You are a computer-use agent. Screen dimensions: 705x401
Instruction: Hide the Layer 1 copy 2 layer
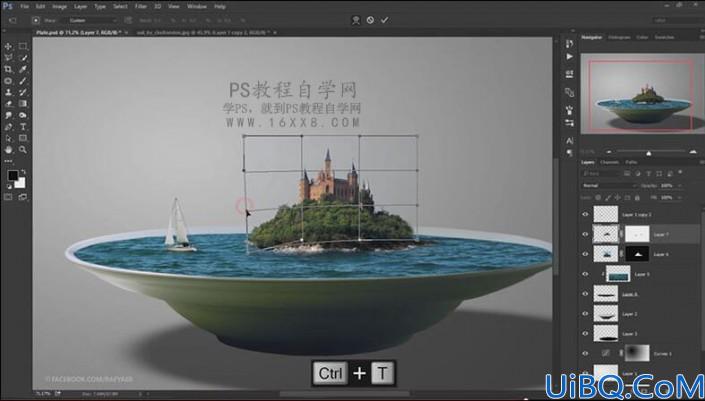[x=585, y=214]
